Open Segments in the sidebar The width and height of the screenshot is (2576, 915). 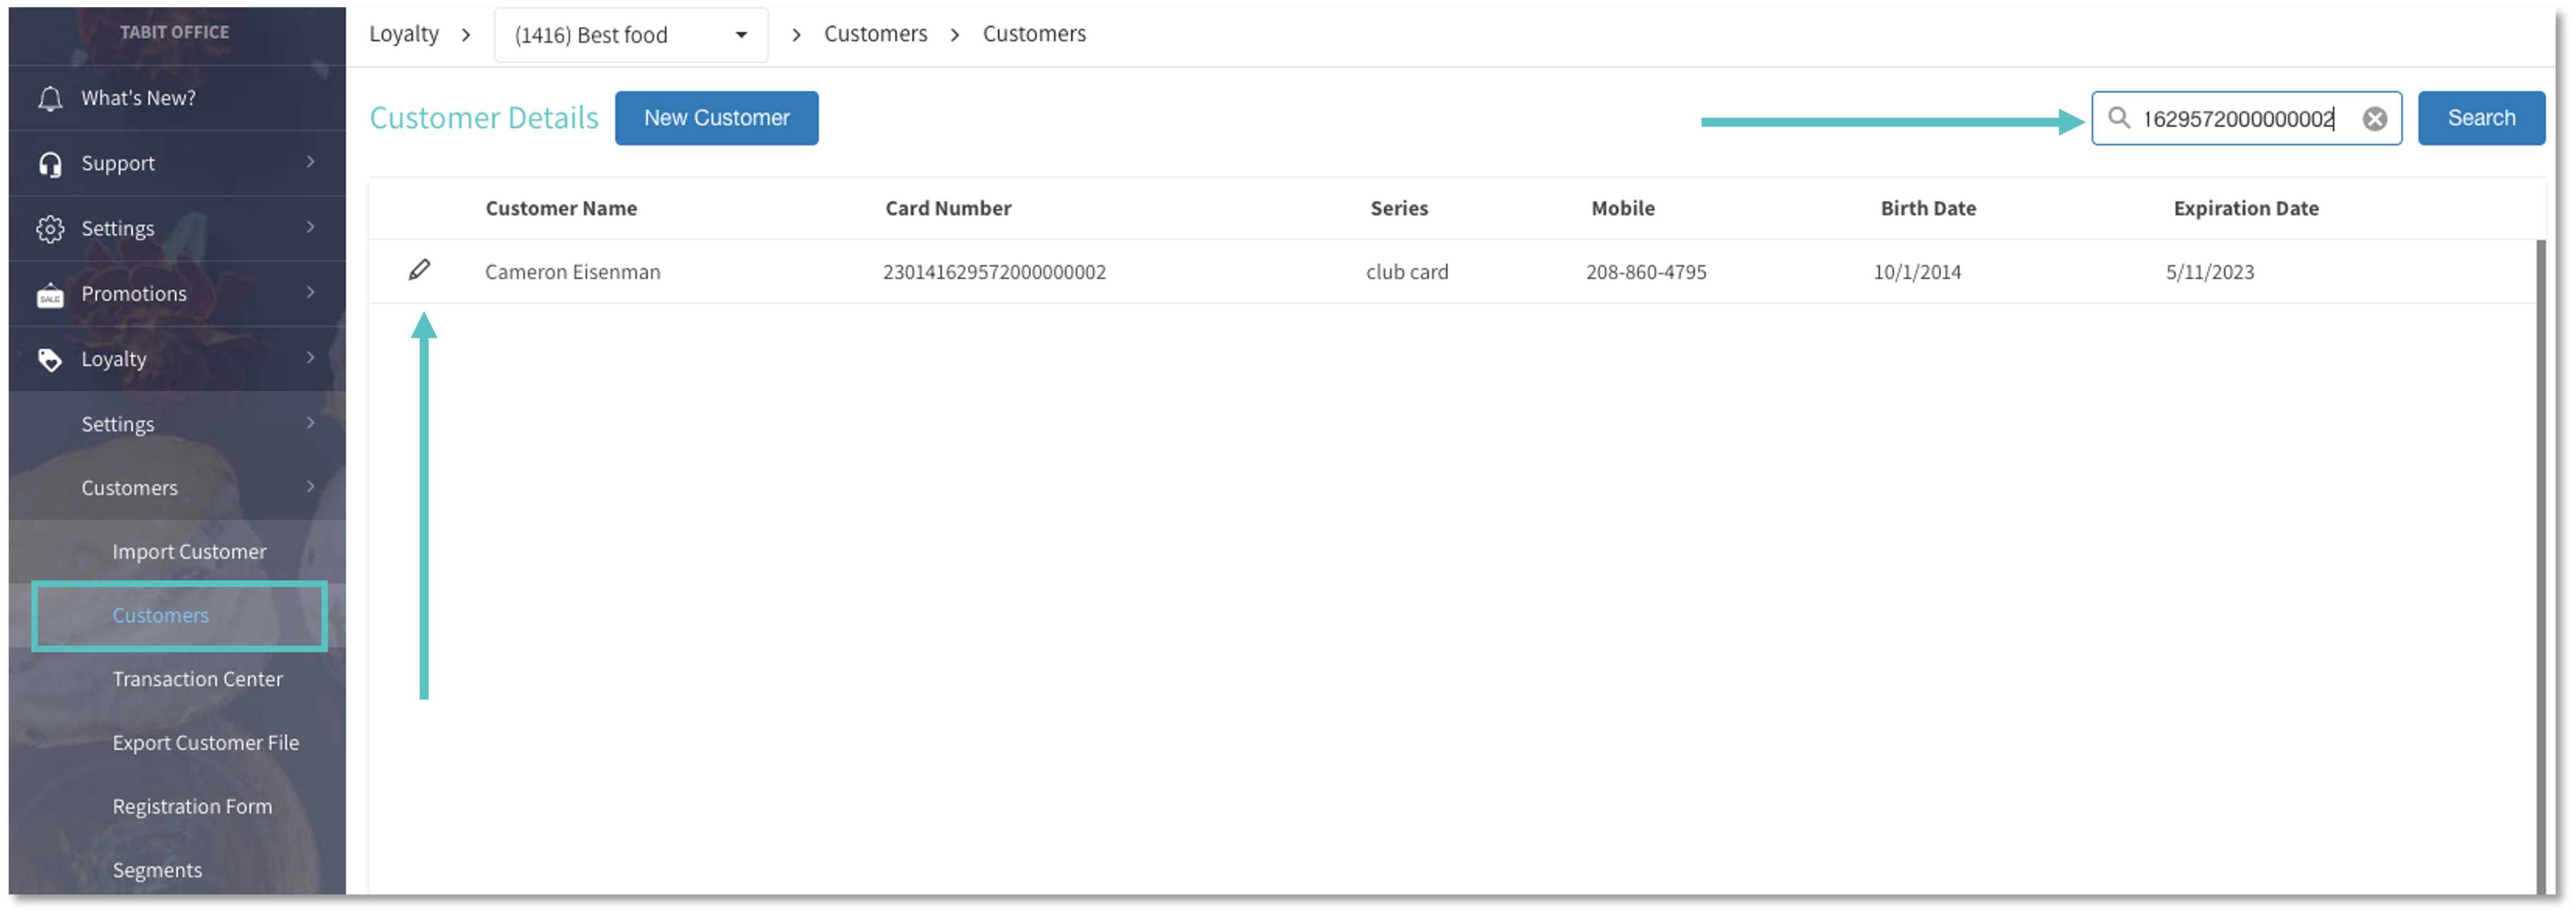coord(157,871)
